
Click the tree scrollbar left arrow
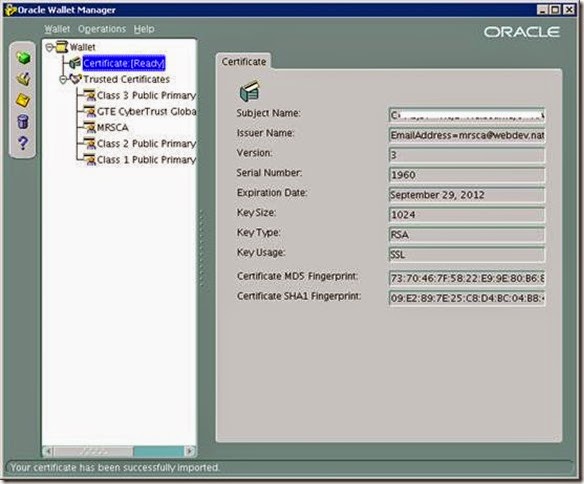pyautogui.click(x=48, y=451)
